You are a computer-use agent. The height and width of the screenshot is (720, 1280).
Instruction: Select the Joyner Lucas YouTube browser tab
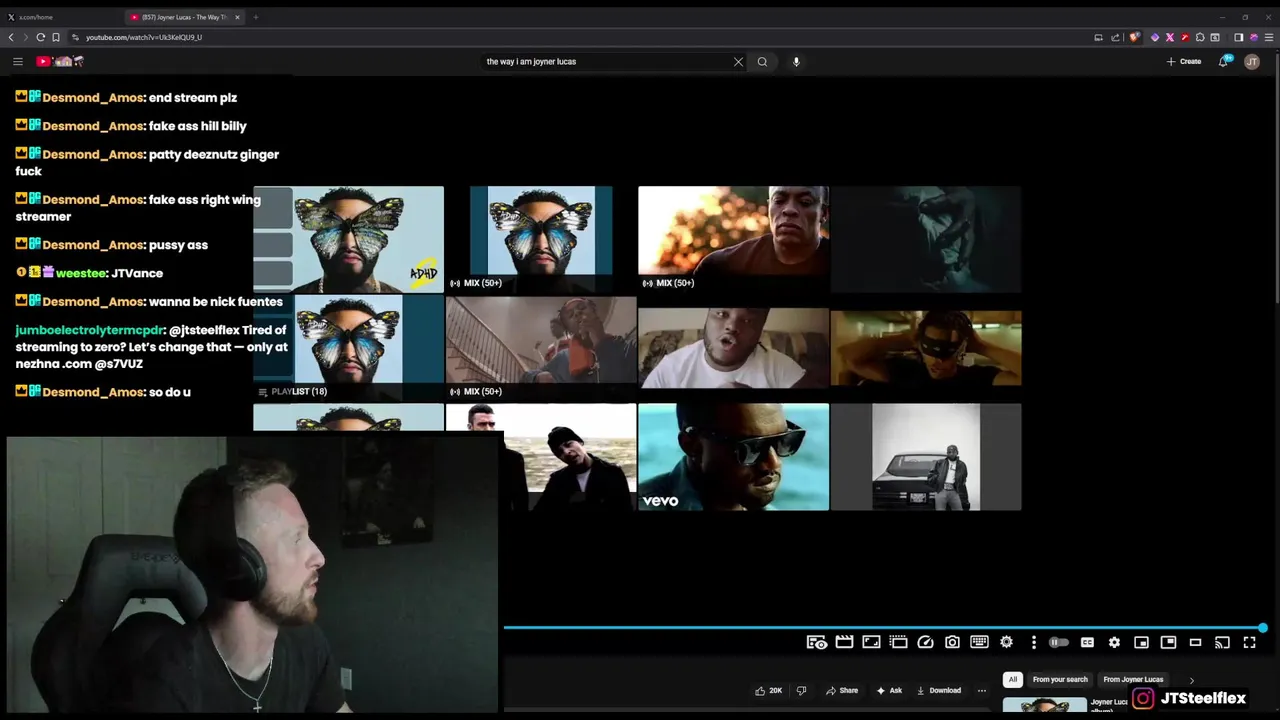[183, 17]
